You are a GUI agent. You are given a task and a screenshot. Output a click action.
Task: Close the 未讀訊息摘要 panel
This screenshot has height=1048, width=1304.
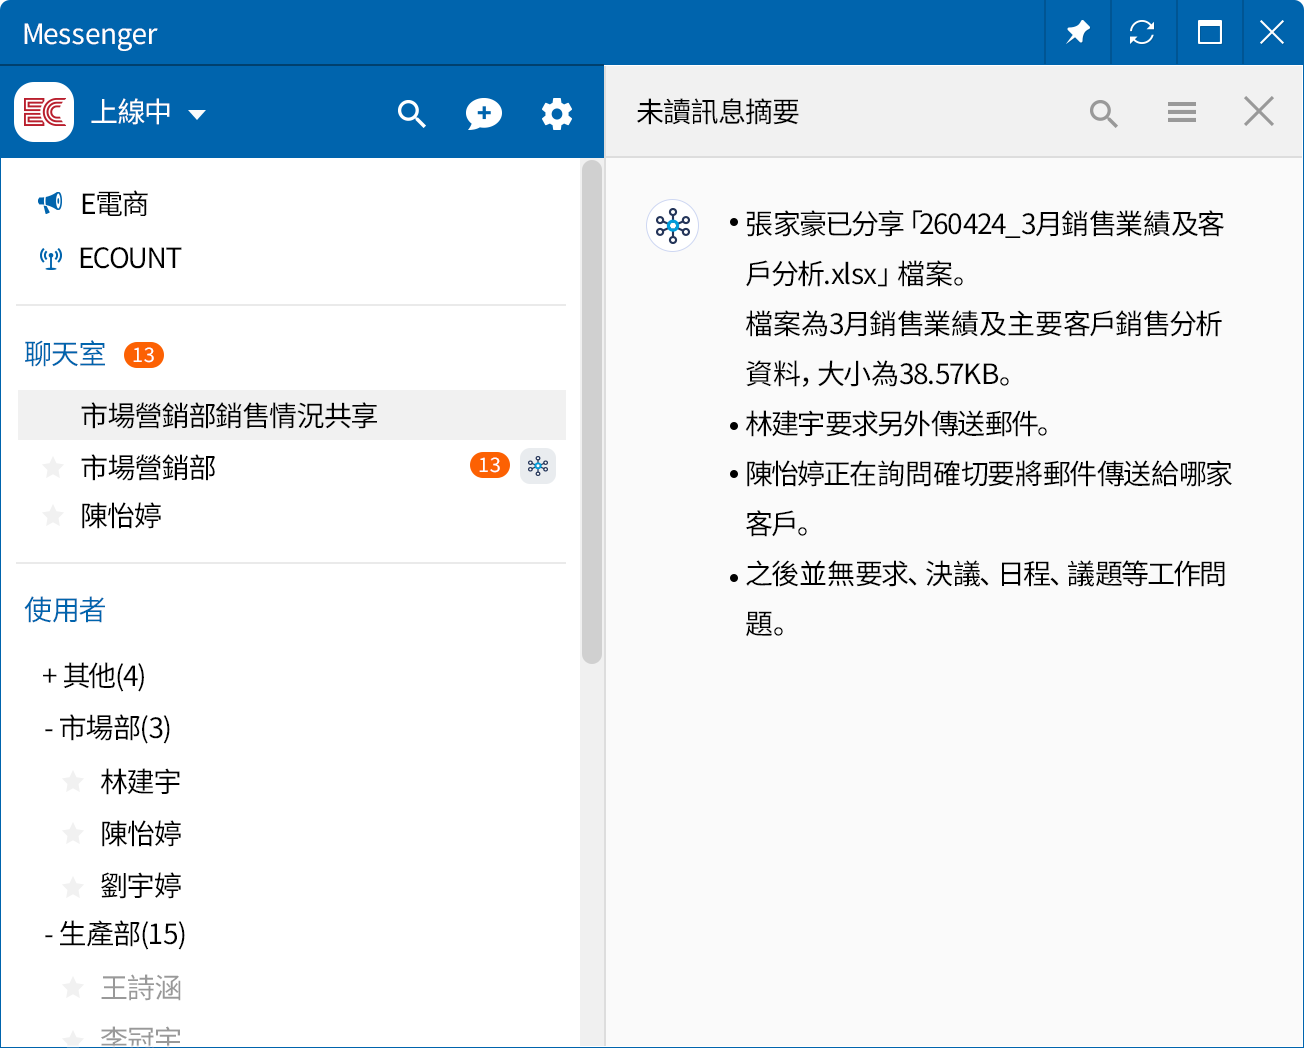click(1259, 111)
